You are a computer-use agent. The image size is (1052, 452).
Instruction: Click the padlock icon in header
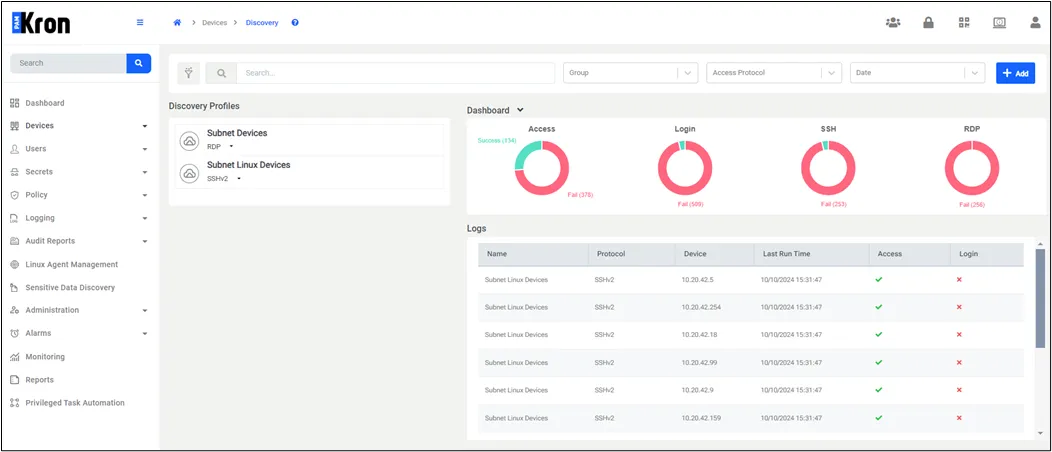click(929, 22)
